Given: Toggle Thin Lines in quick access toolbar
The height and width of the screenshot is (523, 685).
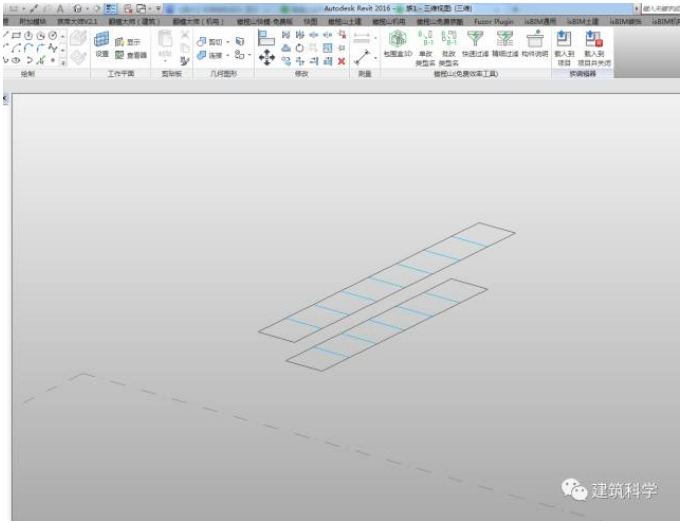Looking at the screenshot, I should tap(111, 8).
